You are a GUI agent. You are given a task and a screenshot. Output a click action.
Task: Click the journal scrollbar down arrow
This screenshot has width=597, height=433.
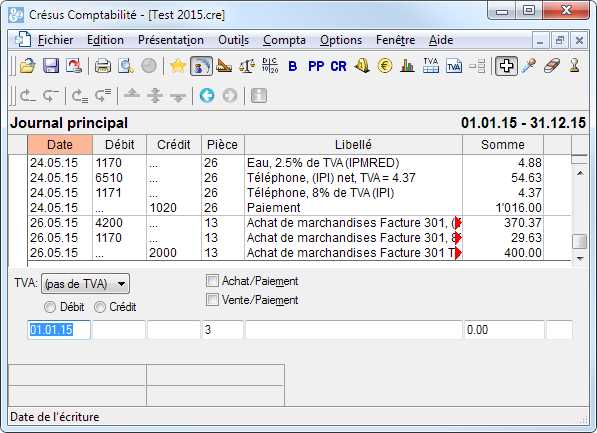[580, 259]
